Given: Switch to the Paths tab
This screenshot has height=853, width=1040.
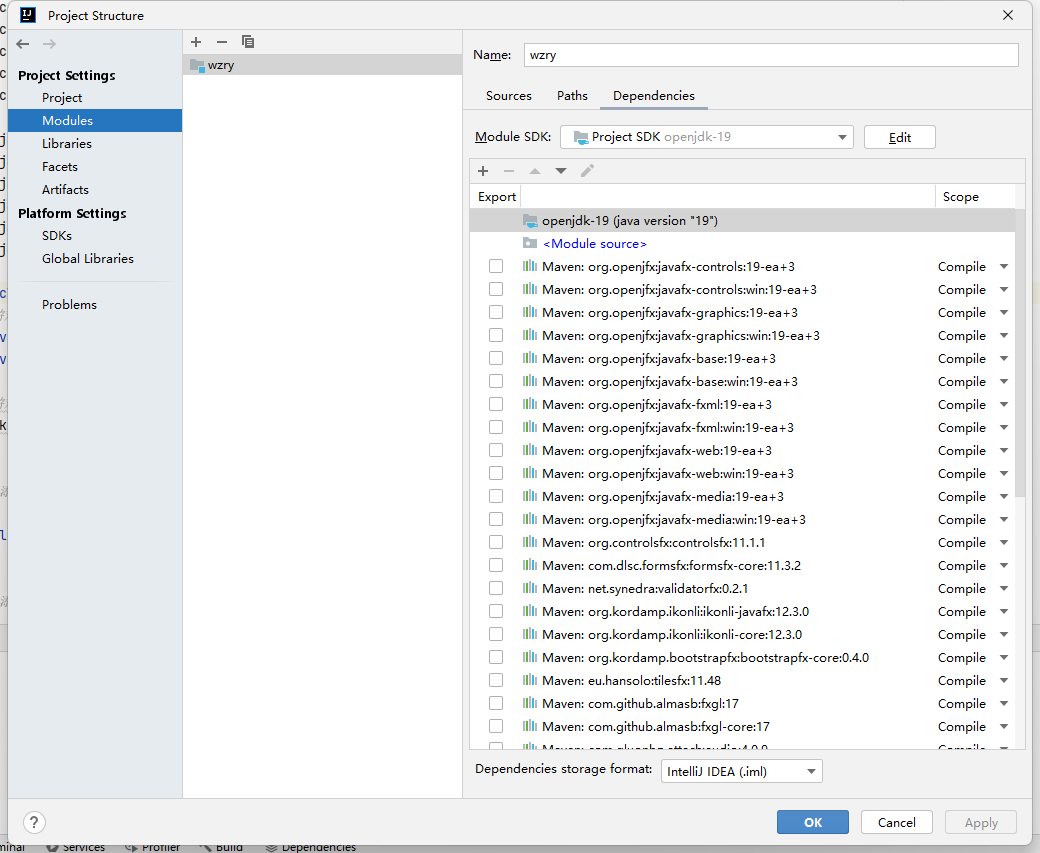Looking at the screenshot, I should (x=572, y=96).
